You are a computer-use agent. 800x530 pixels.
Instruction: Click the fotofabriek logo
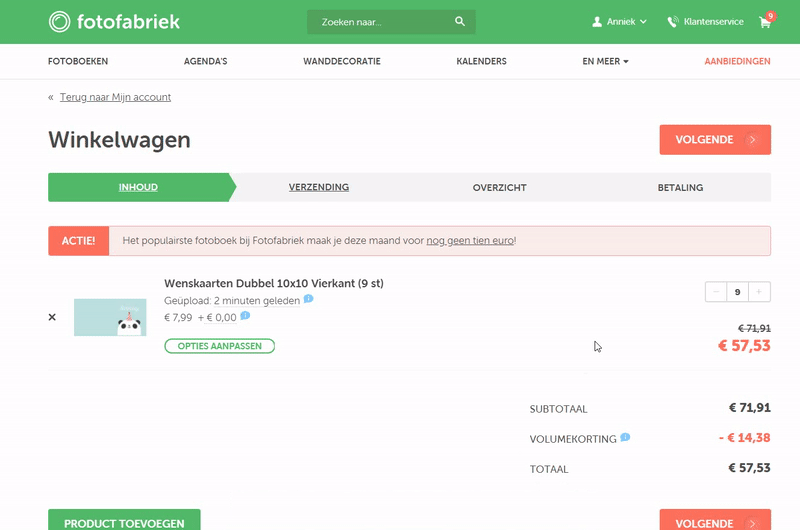coord(114,21)
